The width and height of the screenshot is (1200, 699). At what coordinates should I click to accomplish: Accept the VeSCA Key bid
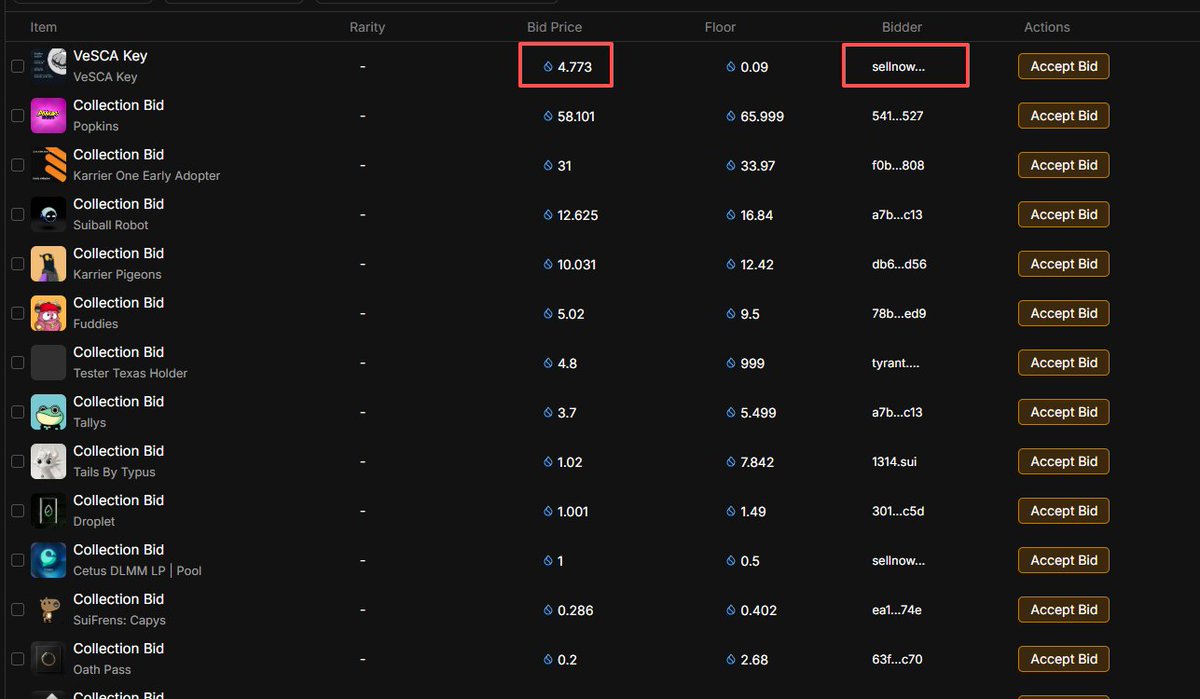point(1063,67)
